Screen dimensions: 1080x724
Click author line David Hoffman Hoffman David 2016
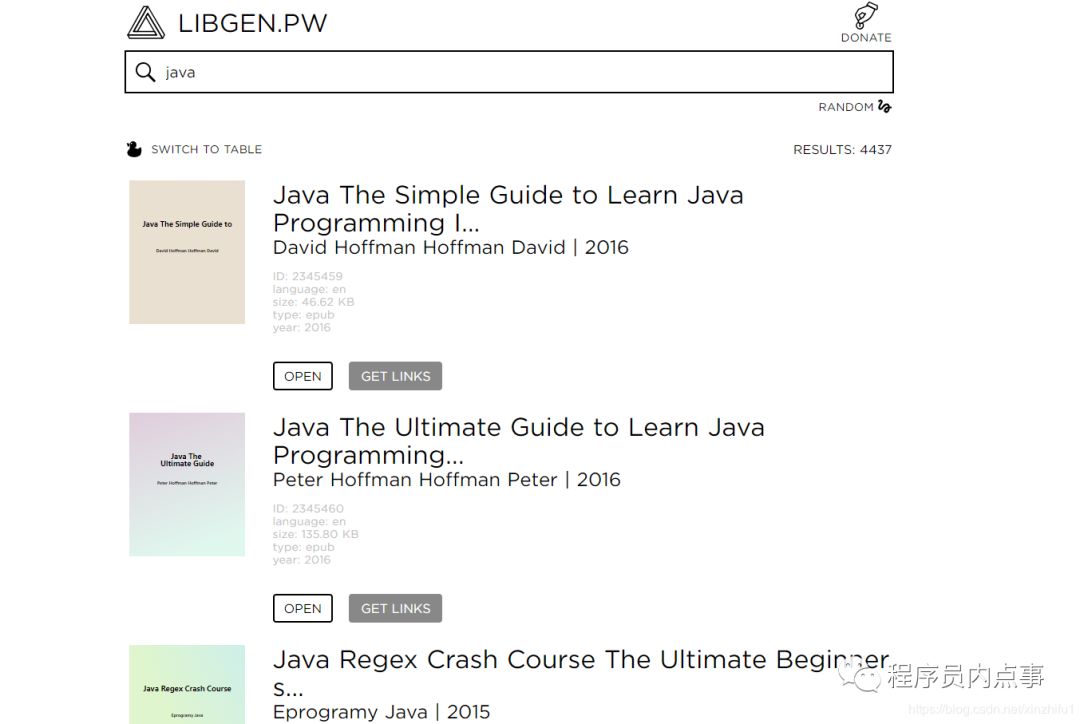point(450,247)
